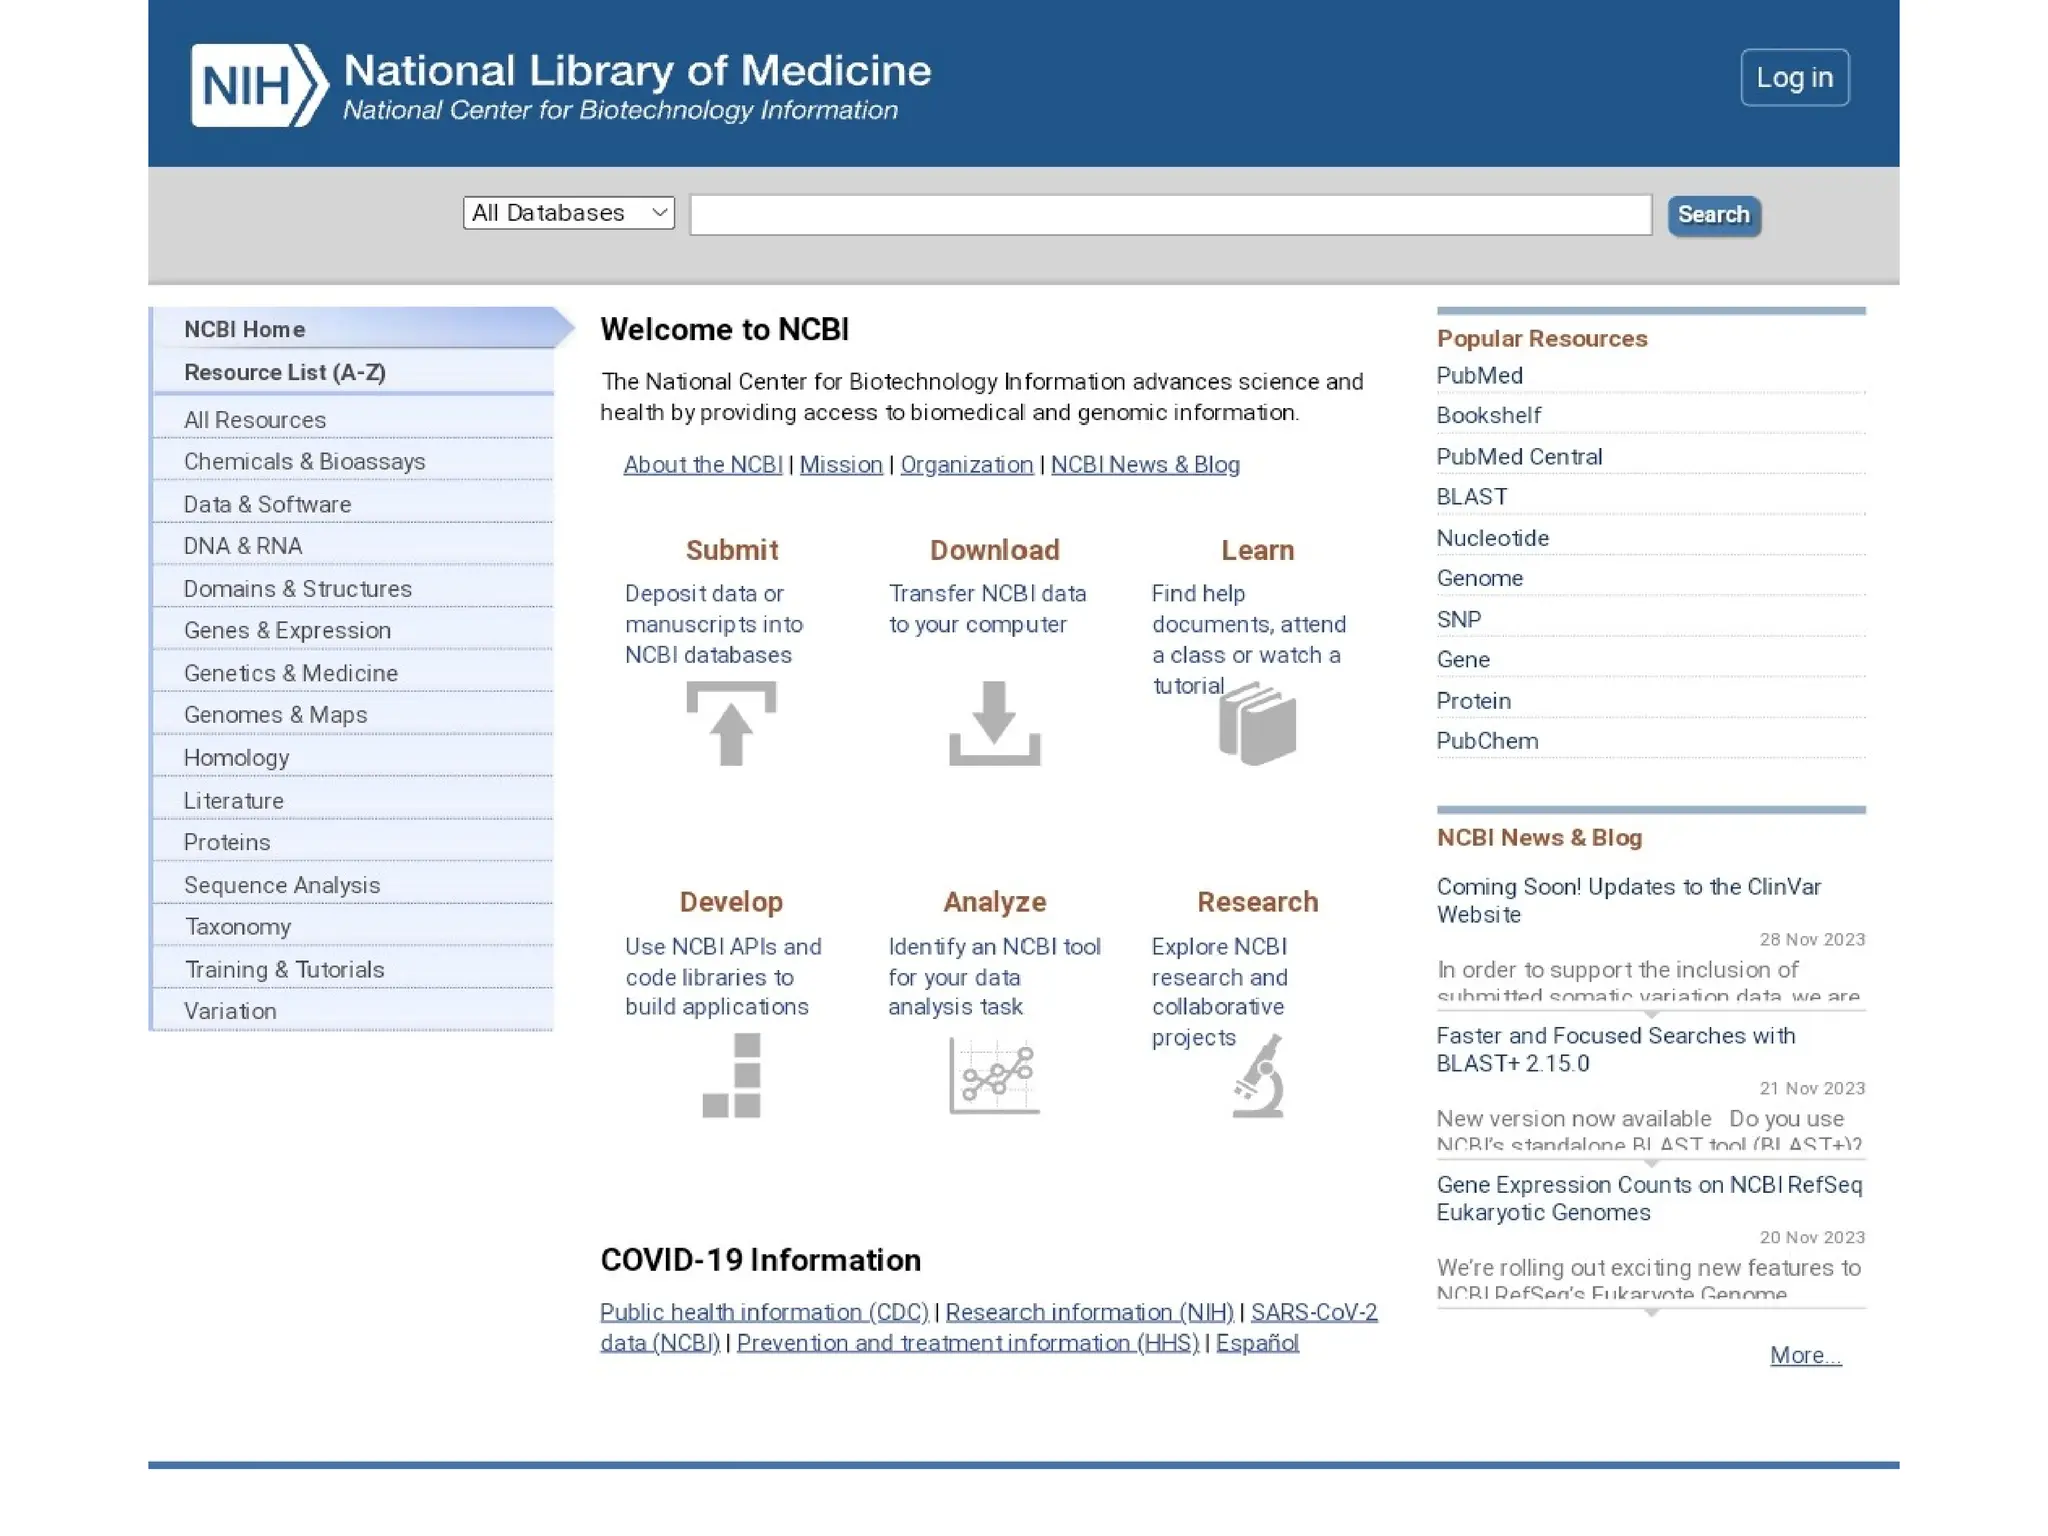Open Training & Tutorials sidebar item

[284, 969]
